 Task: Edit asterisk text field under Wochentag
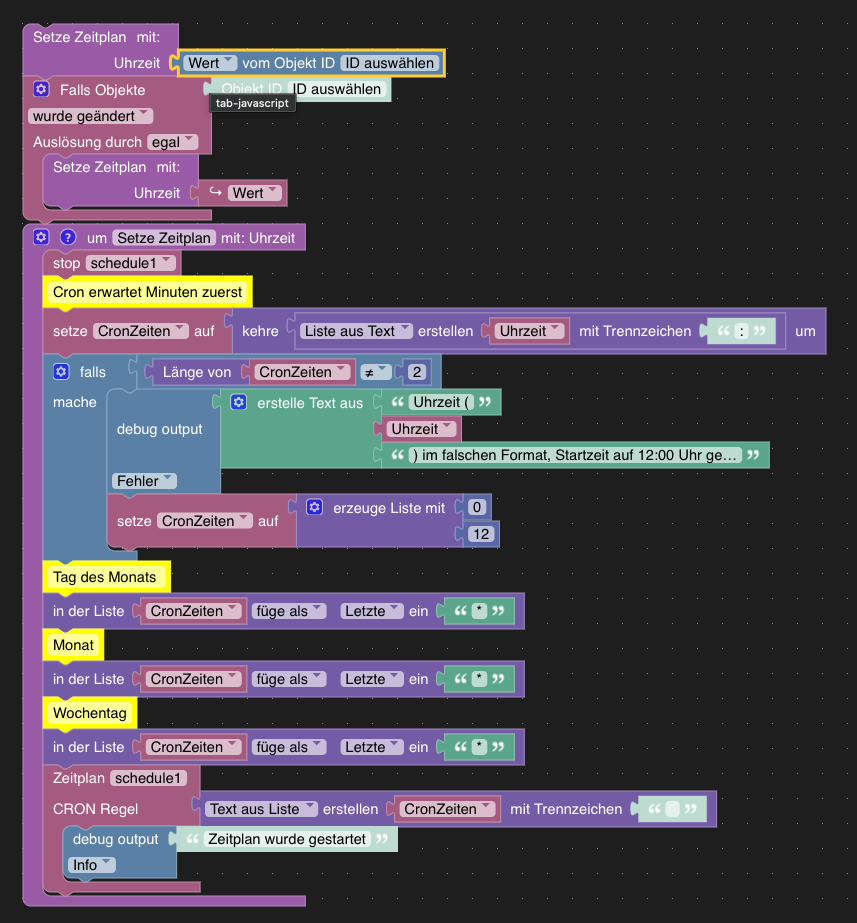pos(480,746)
